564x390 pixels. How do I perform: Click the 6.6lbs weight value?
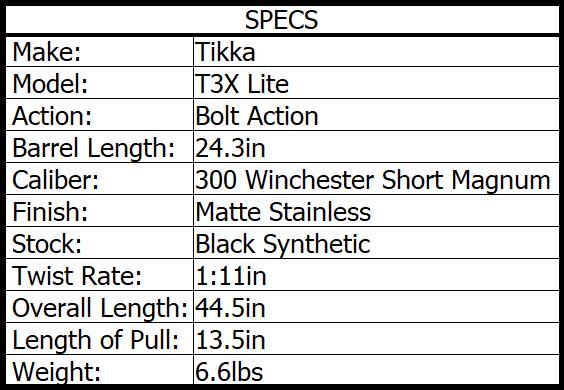point(229,372)
